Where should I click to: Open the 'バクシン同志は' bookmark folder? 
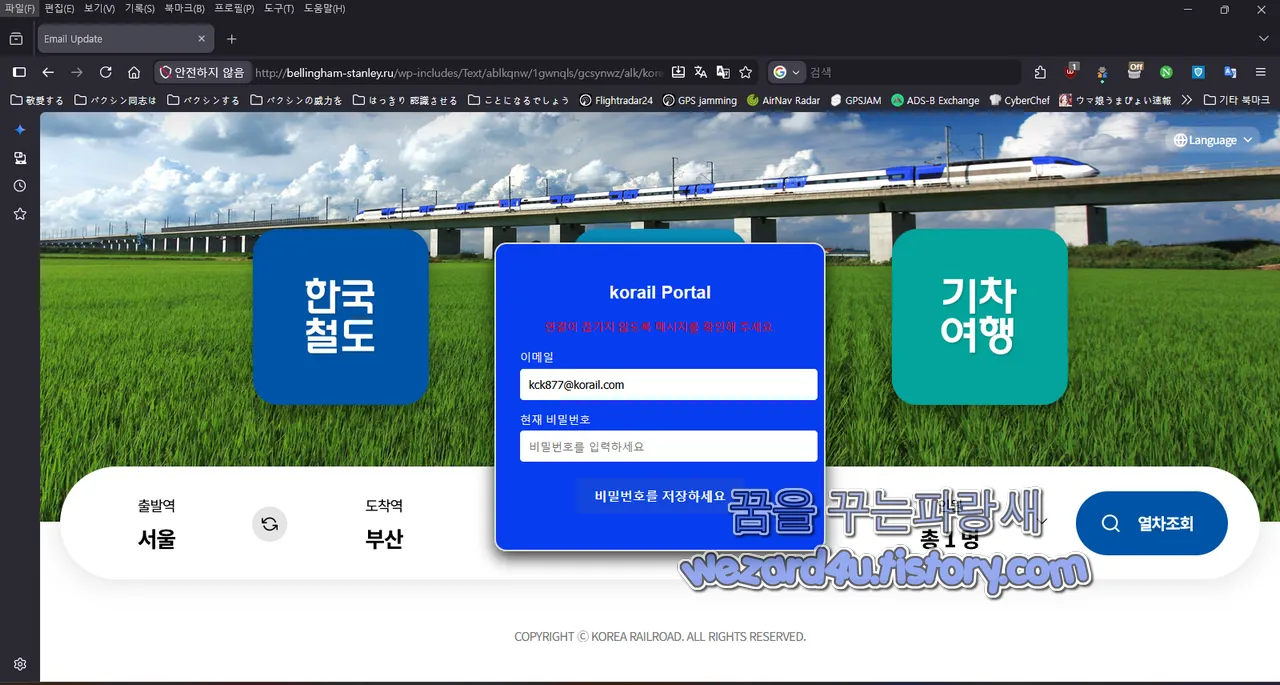116,100
